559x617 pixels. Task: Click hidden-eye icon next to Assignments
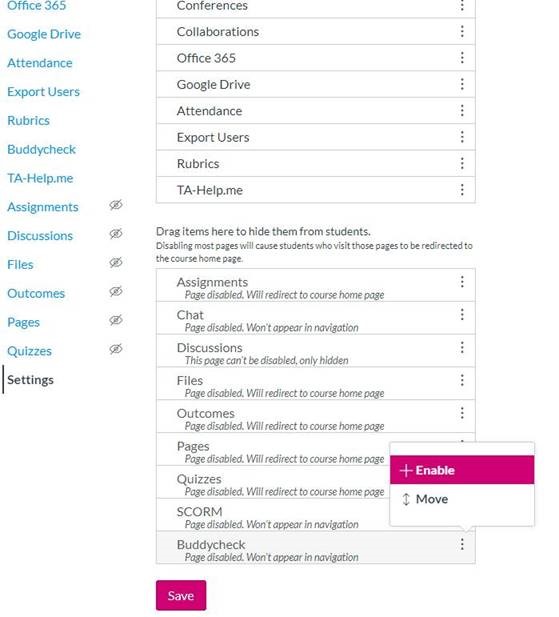[116, 205]
